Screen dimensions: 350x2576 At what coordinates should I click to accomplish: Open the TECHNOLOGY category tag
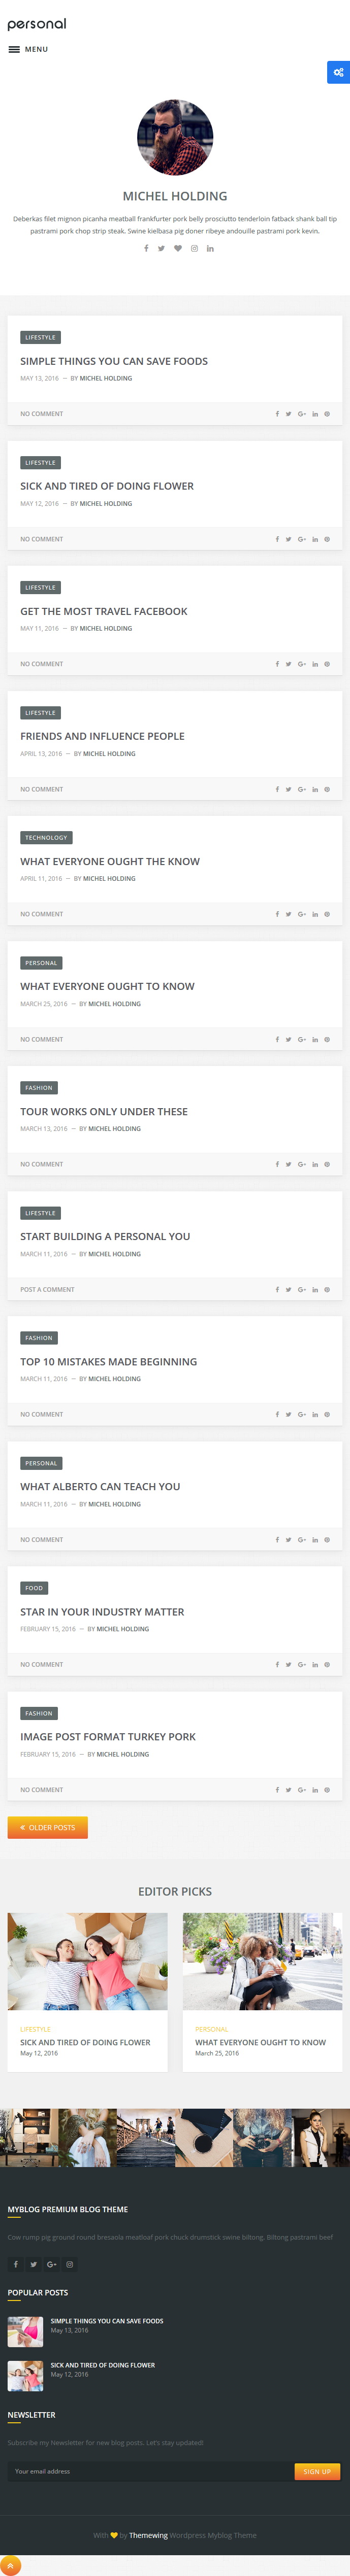46,838
